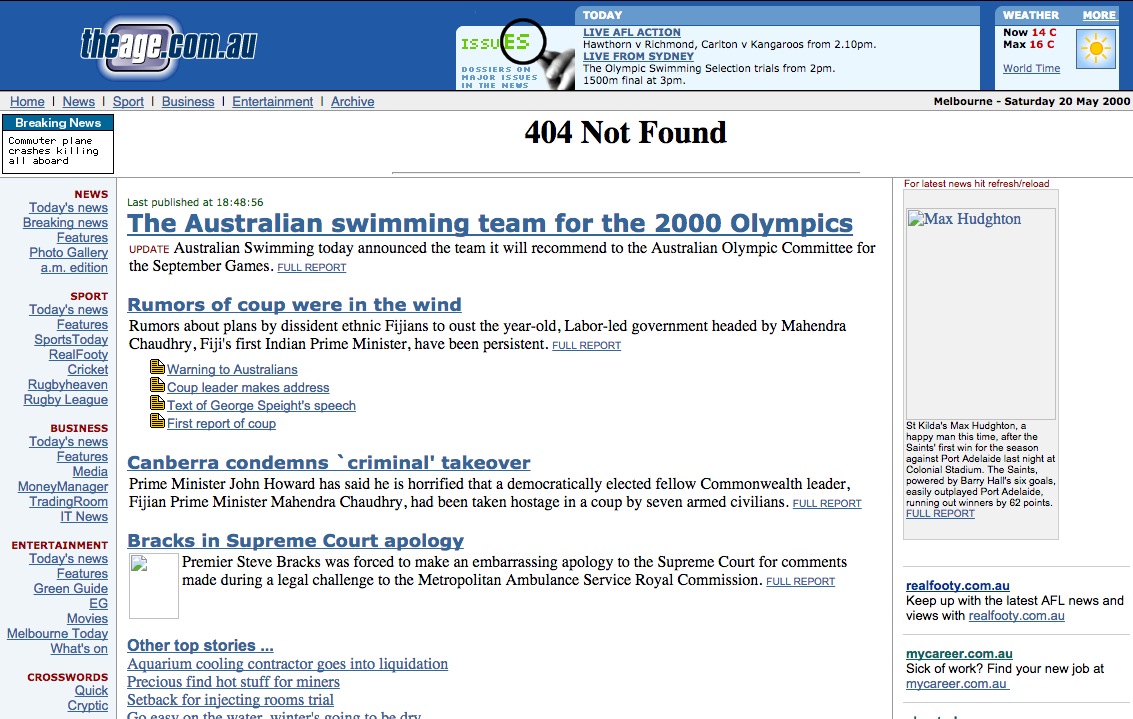Open Sport in the navigation bar

128,102
